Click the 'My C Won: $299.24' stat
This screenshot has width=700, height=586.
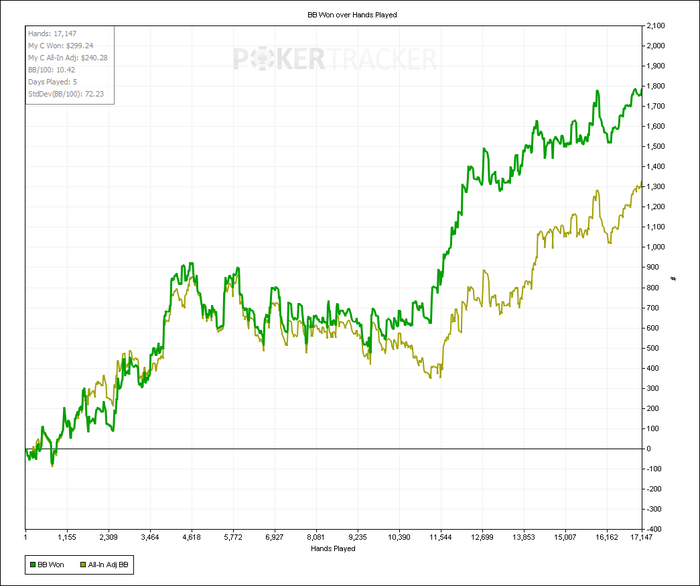pyautogui.click(x=61, y=46)
